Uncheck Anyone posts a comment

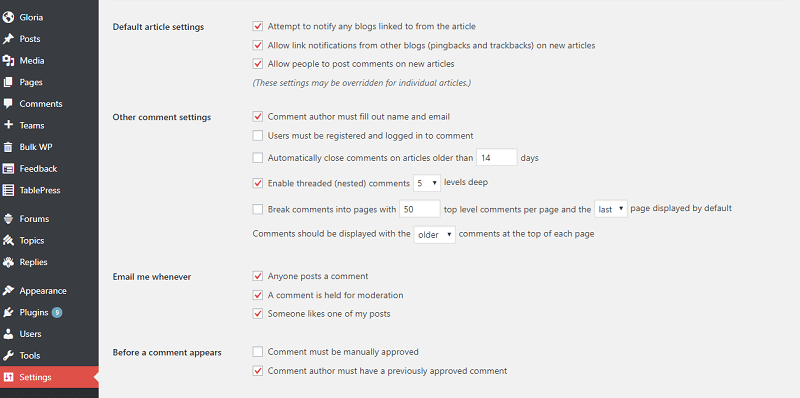pos(258,276)
